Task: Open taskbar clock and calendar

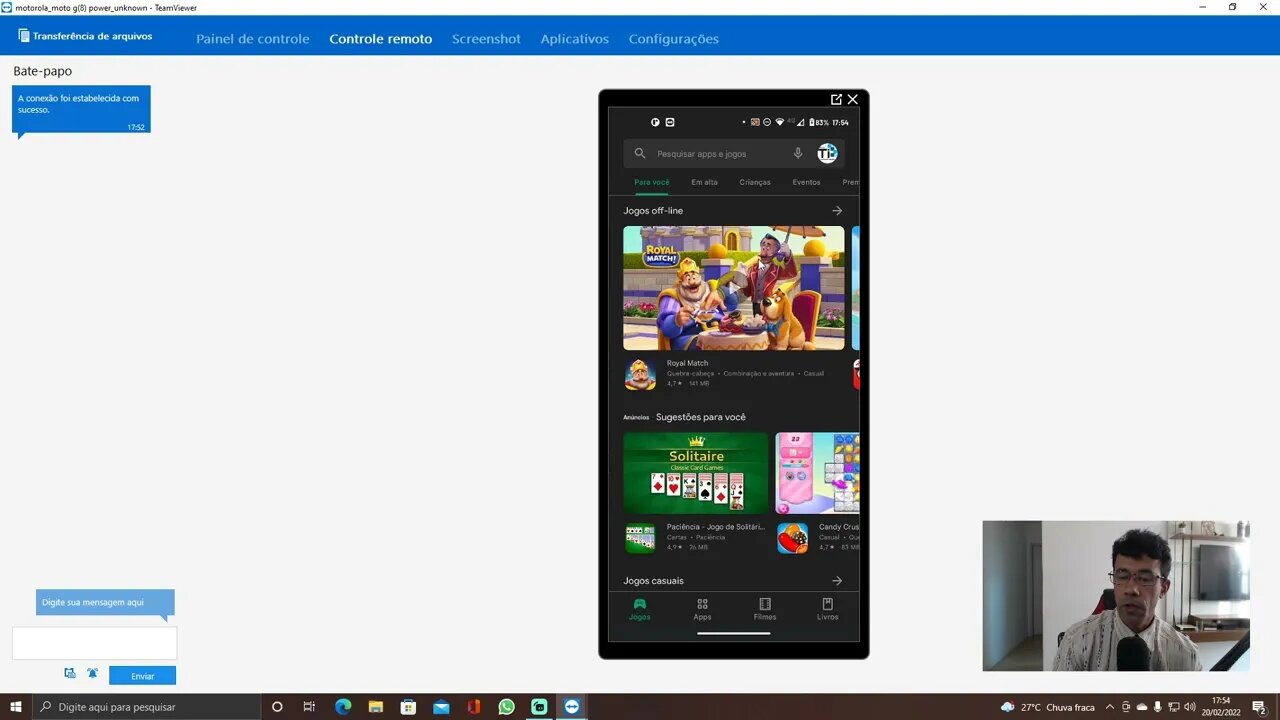Action: tap(1221, 707)
